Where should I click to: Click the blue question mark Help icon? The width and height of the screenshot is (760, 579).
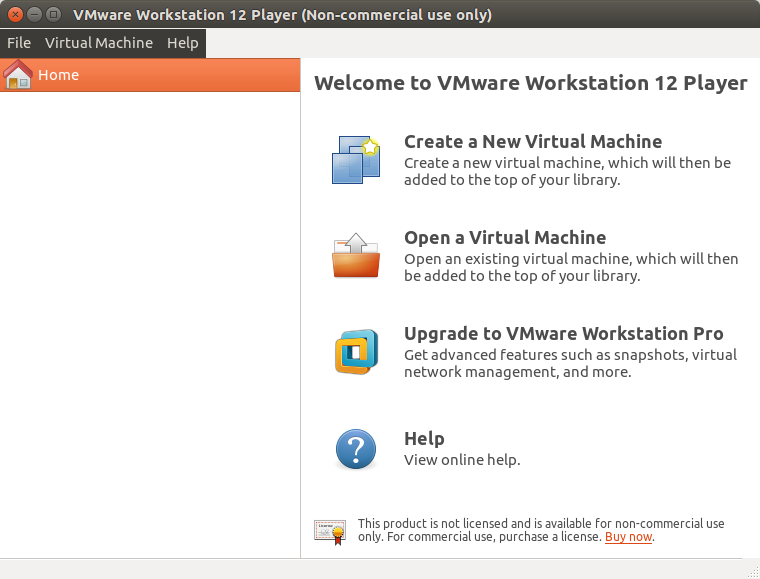point(356,449)
